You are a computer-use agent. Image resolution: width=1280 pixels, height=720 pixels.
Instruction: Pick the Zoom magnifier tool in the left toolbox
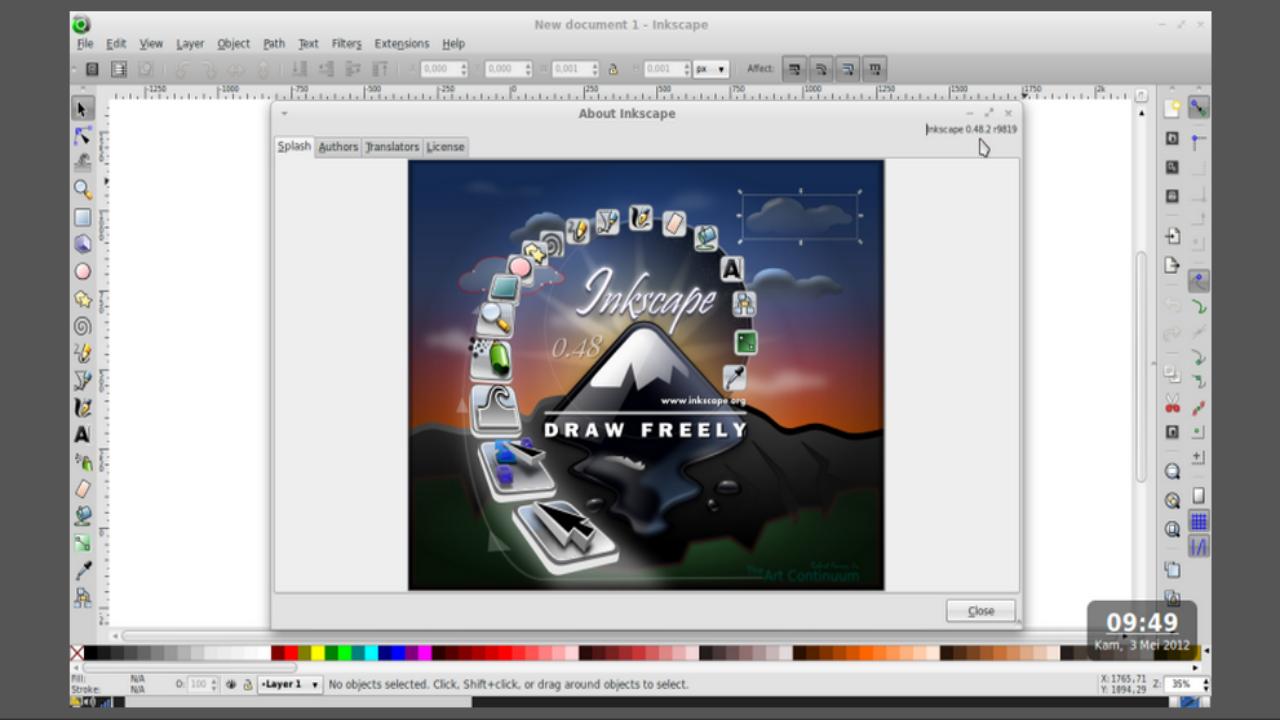click(x=83, y=190)
